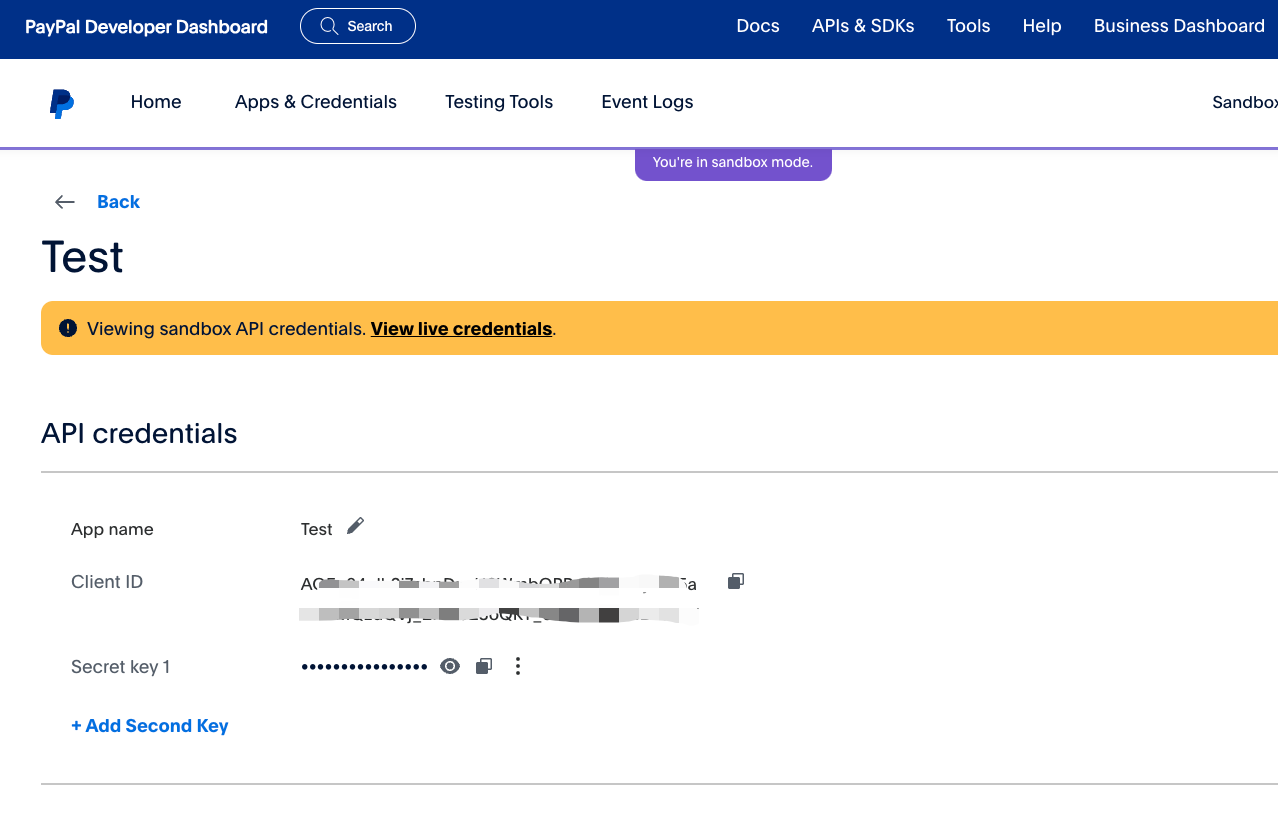Click the PayPal logo icon
Screen dimensions: 1278x816
62,103
